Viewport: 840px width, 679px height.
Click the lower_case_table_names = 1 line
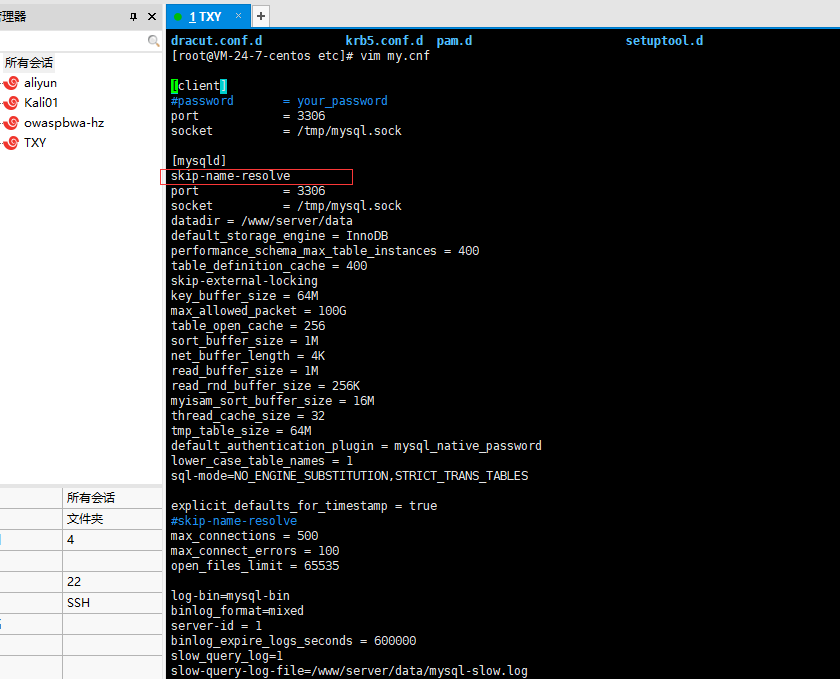point(262,461)
